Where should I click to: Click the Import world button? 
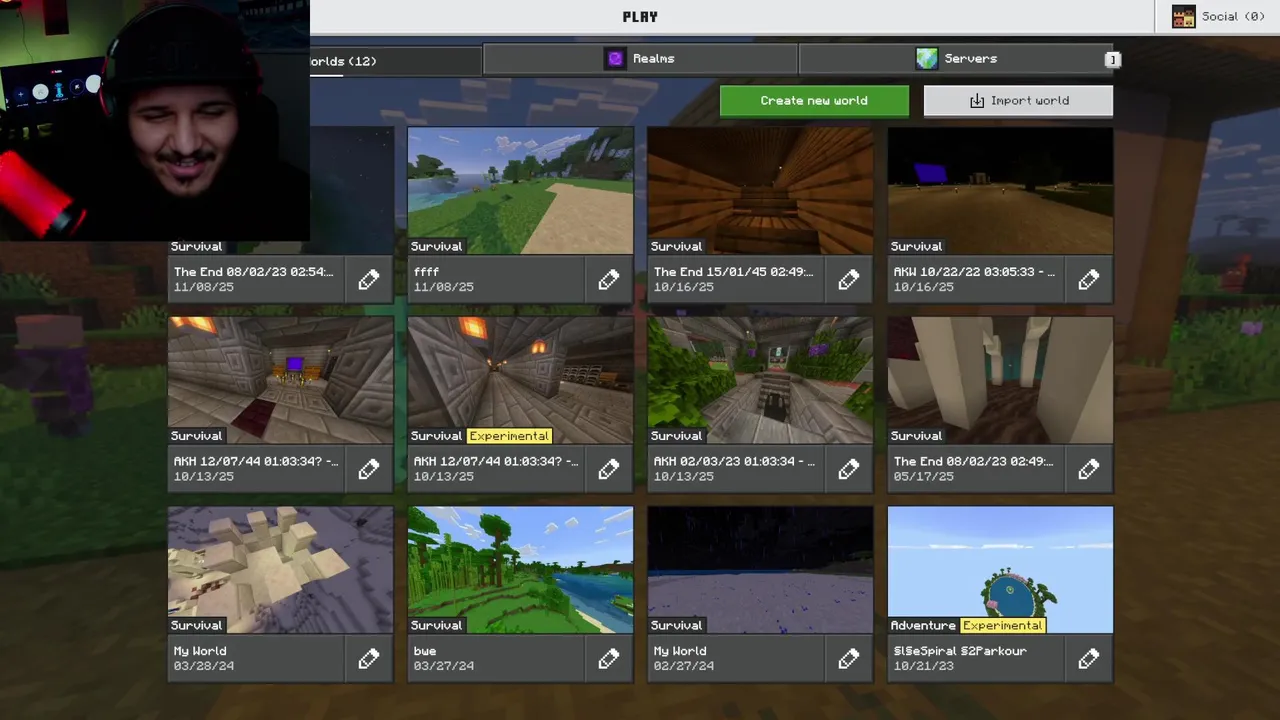pyautogui.click(x=1018, y=101)
